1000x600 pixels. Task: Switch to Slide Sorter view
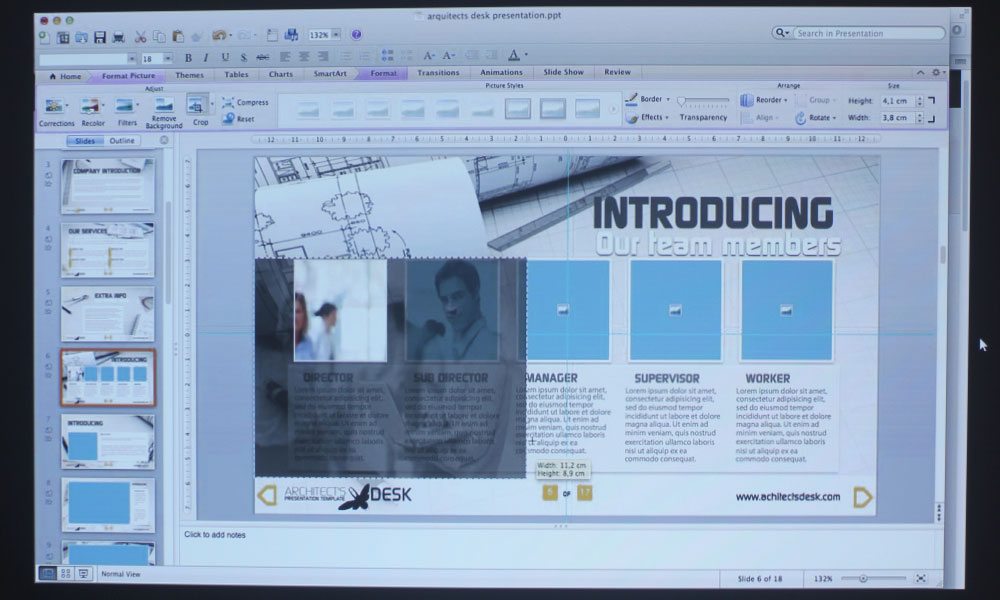click(x=65, y=574)
